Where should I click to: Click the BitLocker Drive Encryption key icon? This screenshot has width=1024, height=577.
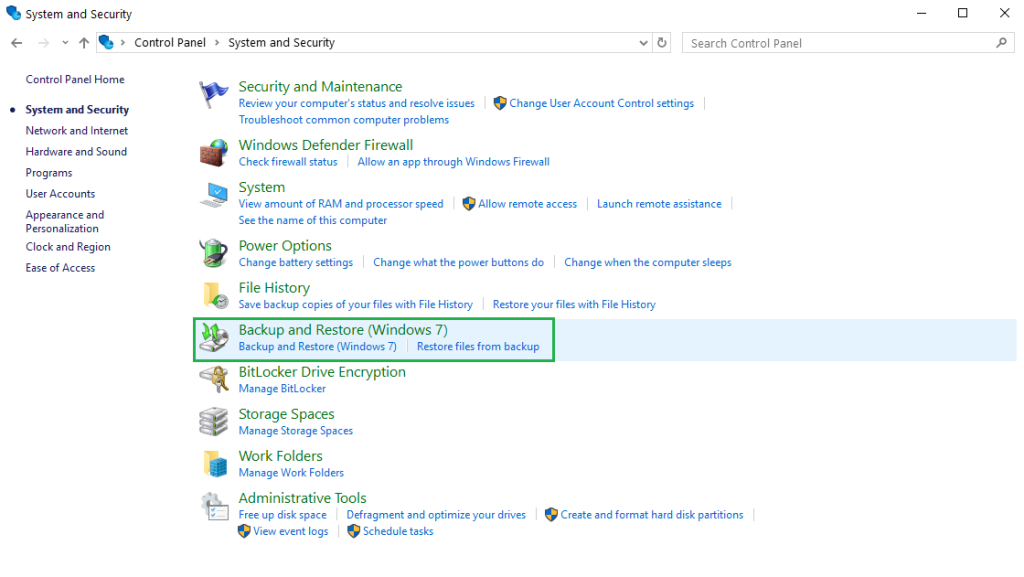tap(213, 379)
